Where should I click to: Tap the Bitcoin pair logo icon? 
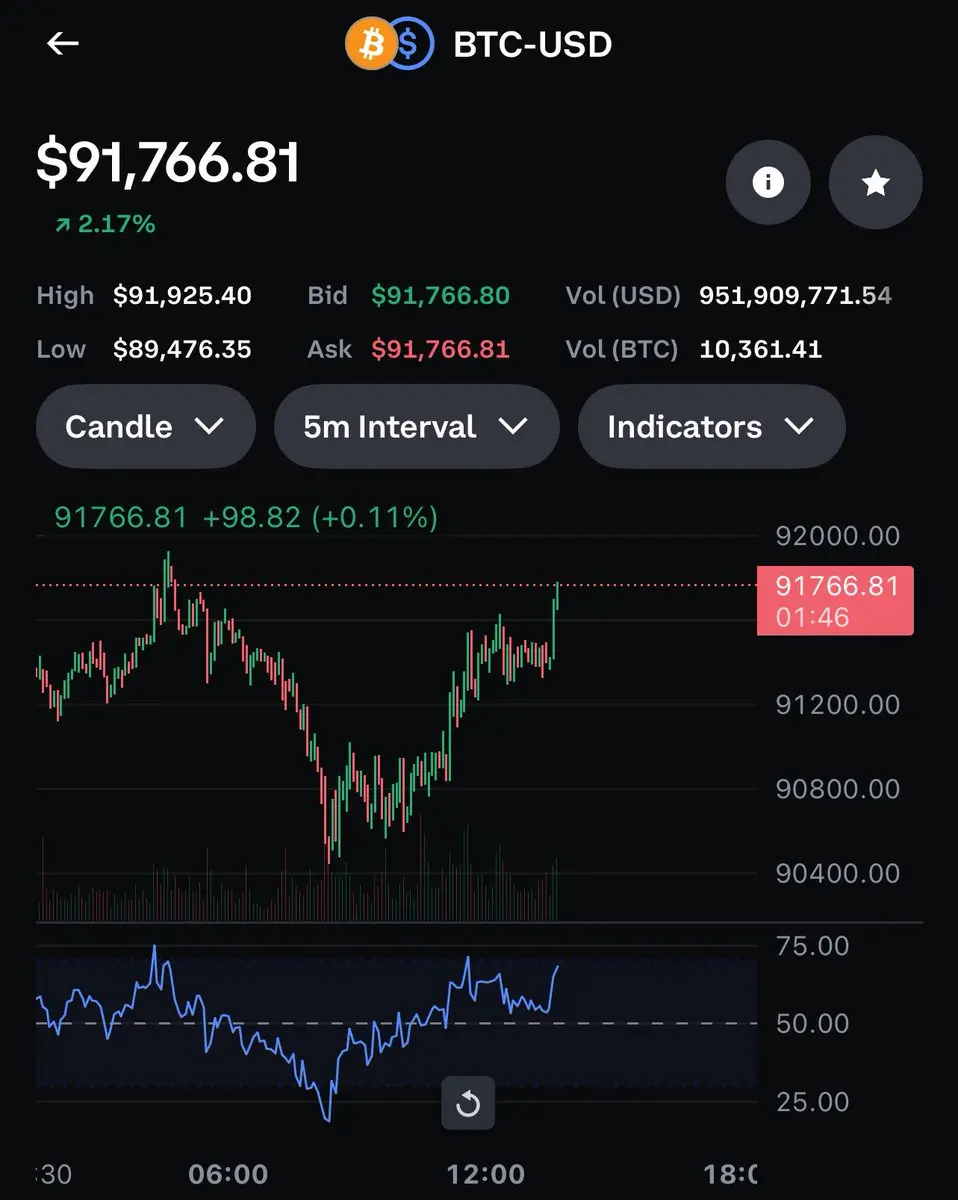(x=390, y=44)
